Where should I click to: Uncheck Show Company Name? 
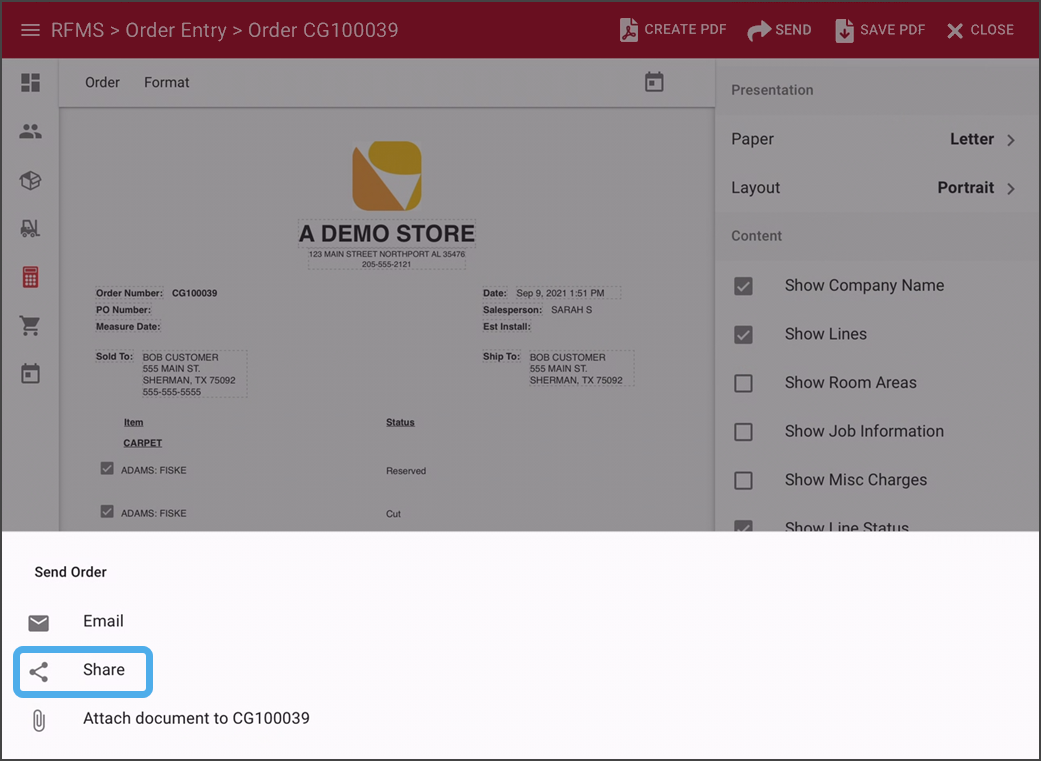pos(743,286)
